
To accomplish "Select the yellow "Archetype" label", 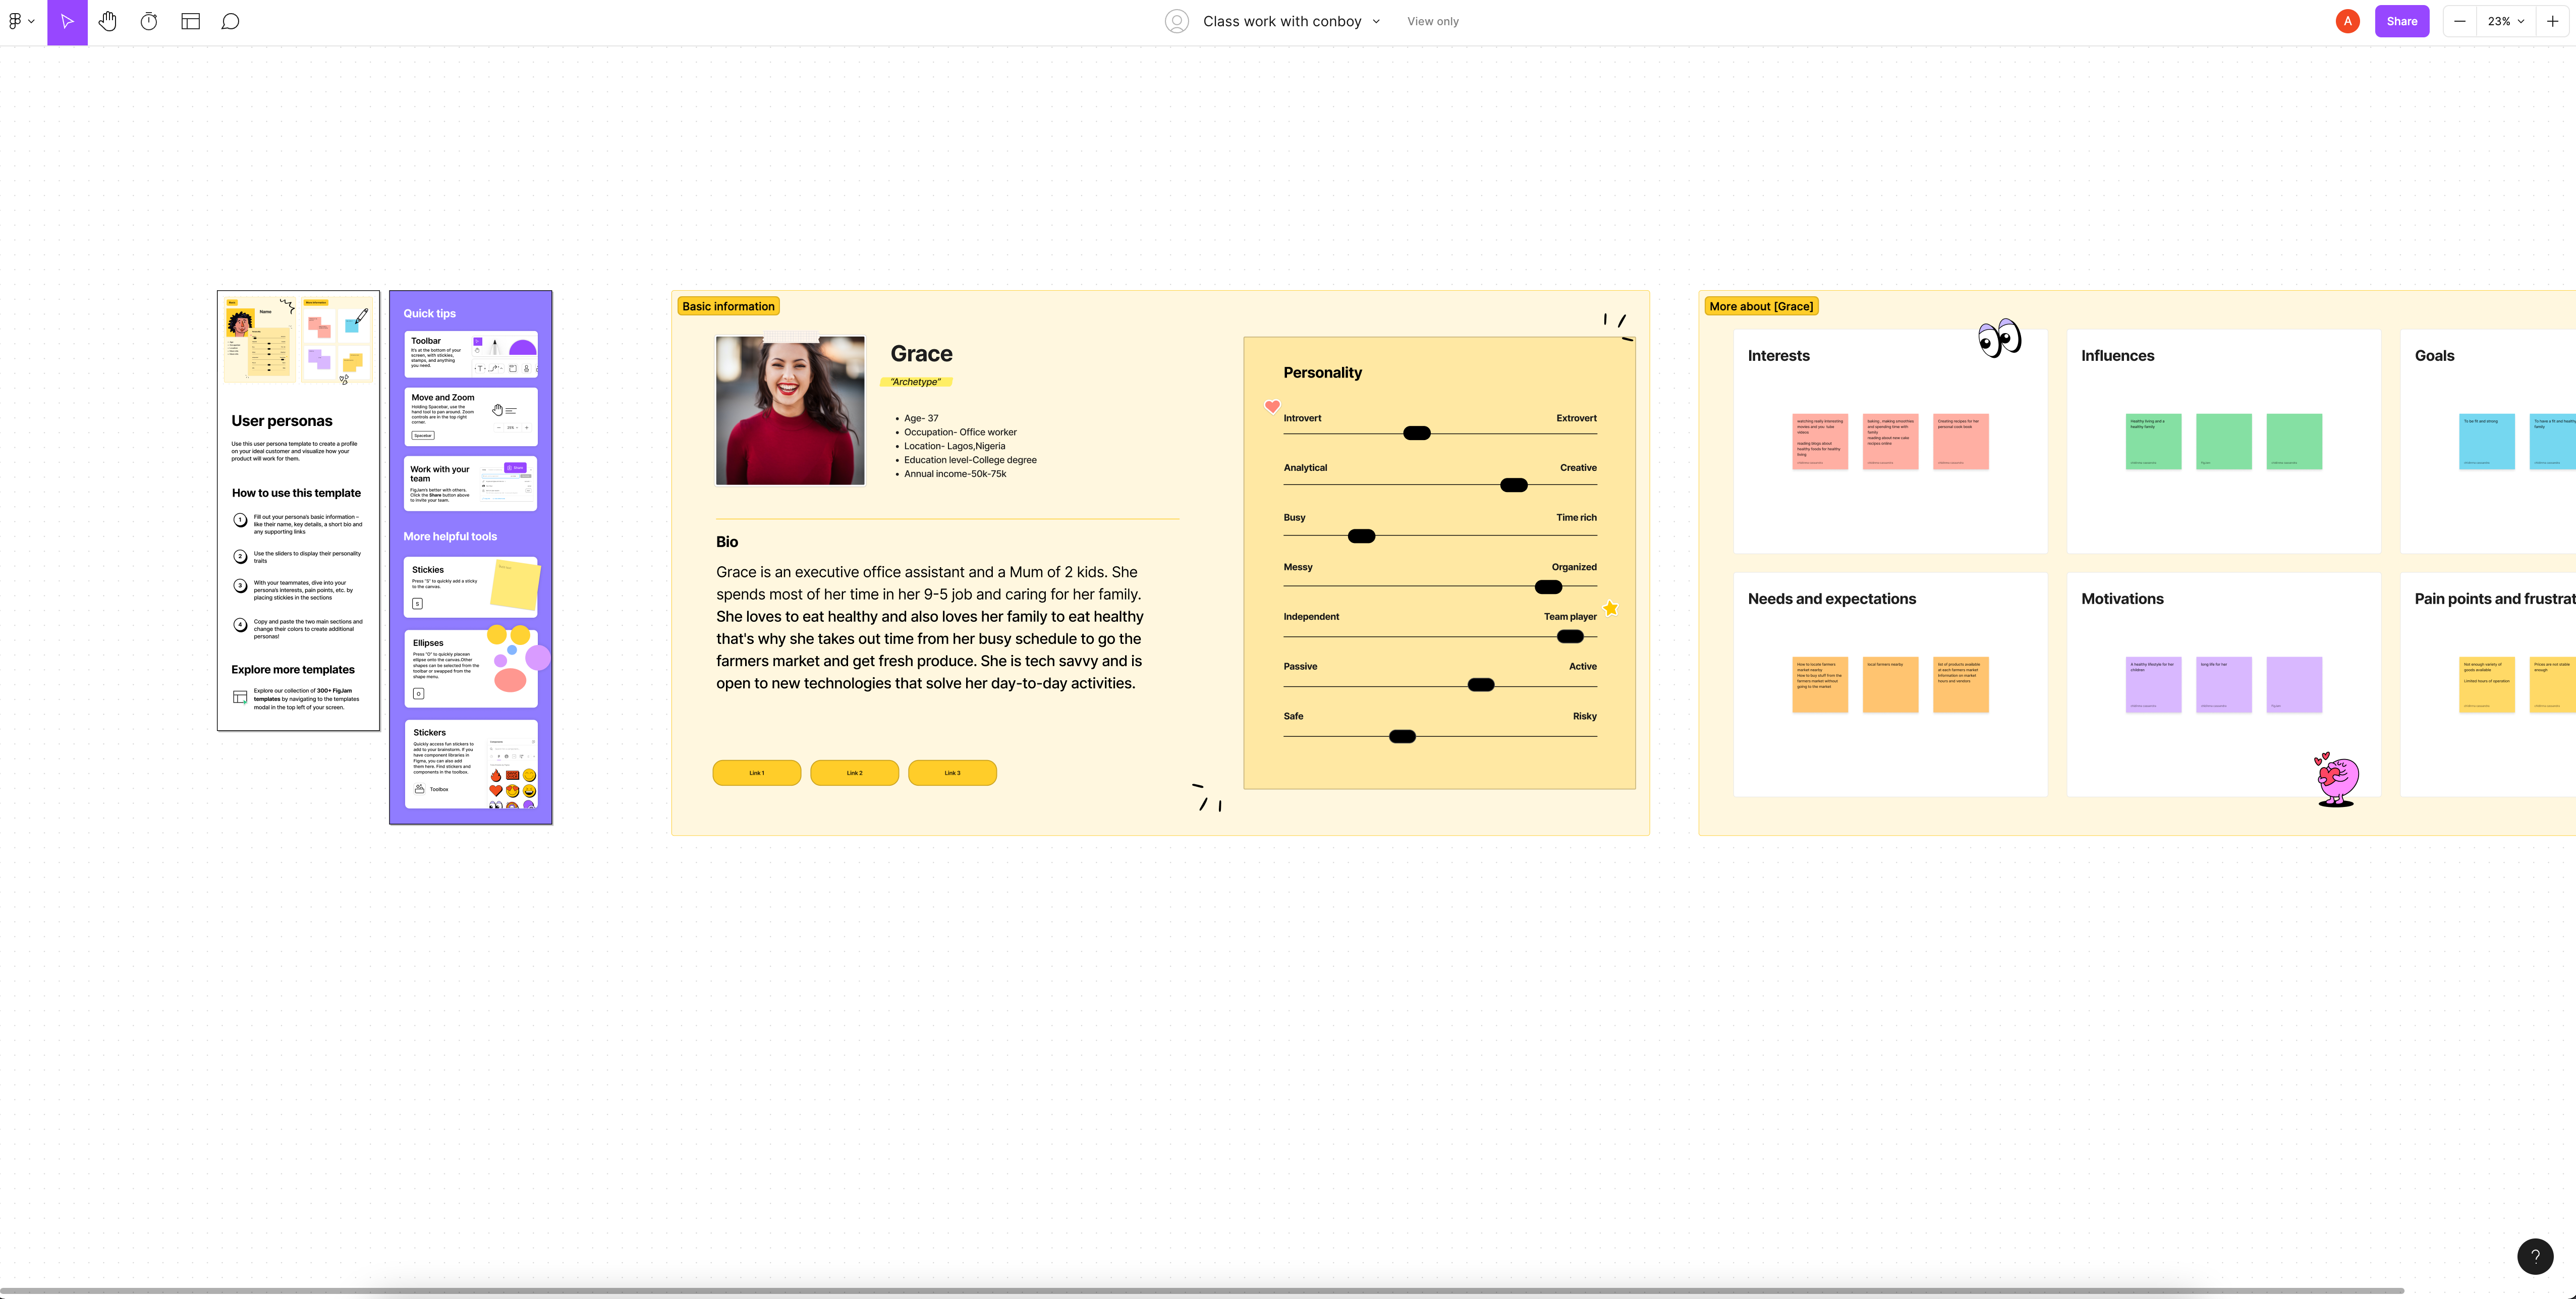I will tap(915, 382).
